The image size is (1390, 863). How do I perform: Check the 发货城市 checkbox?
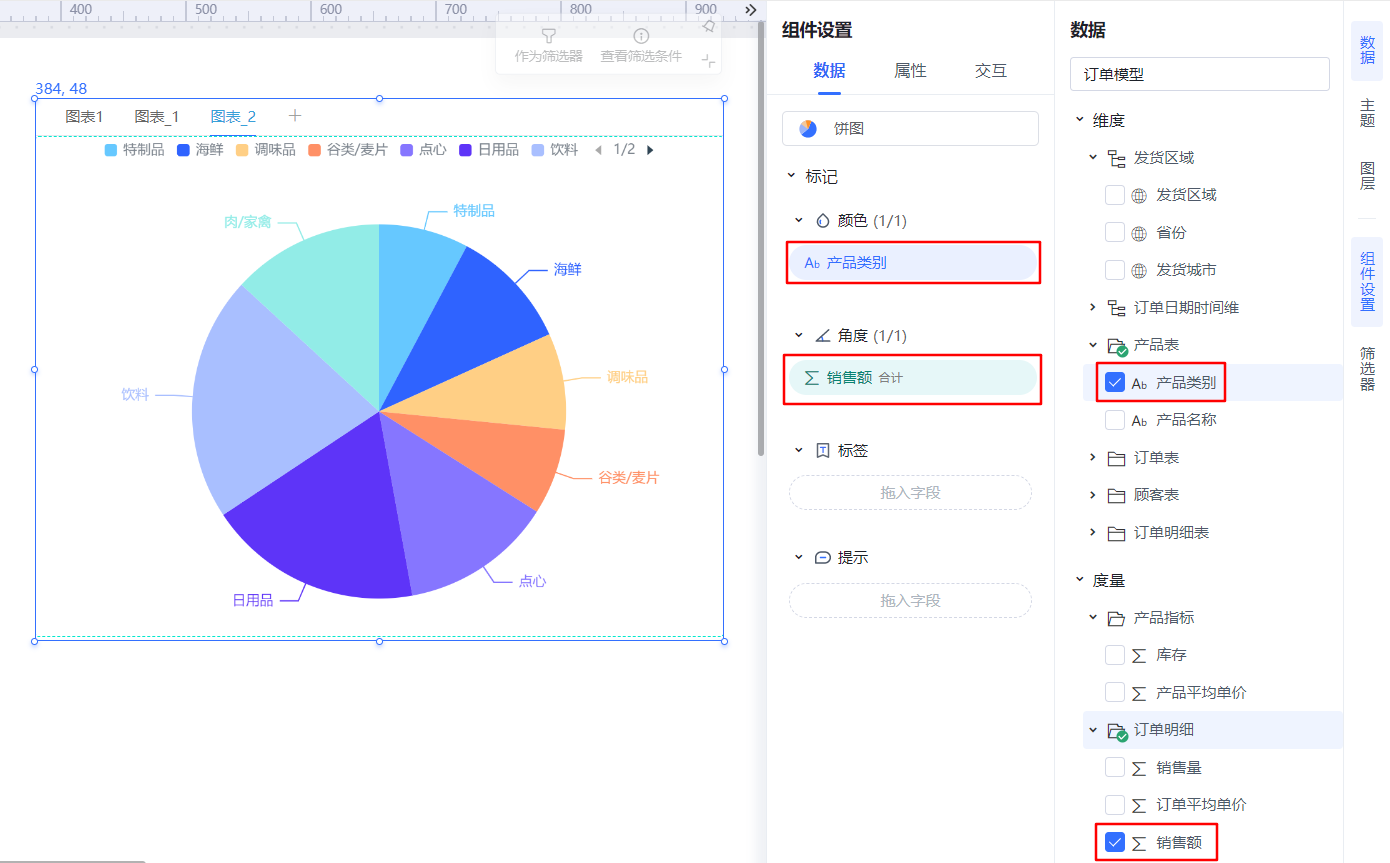[1115, 270]
